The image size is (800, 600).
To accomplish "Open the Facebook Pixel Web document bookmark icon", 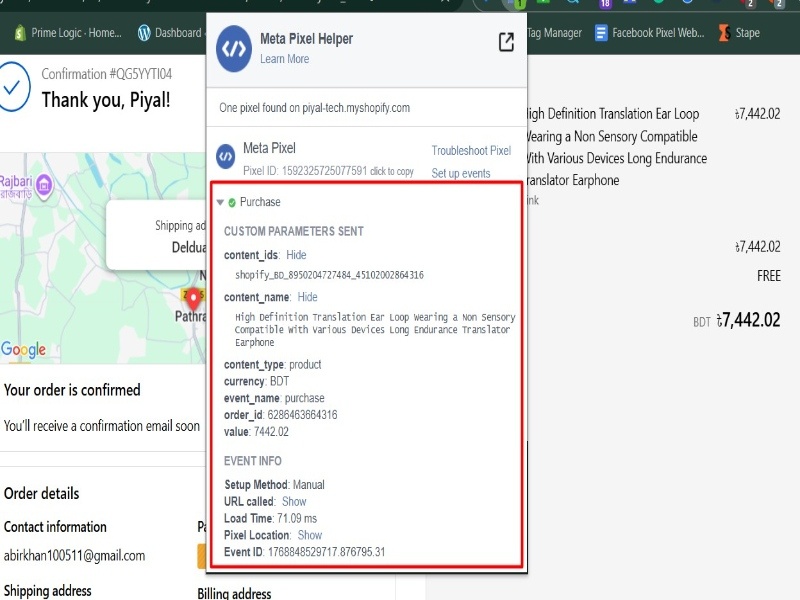I will 601,33.
